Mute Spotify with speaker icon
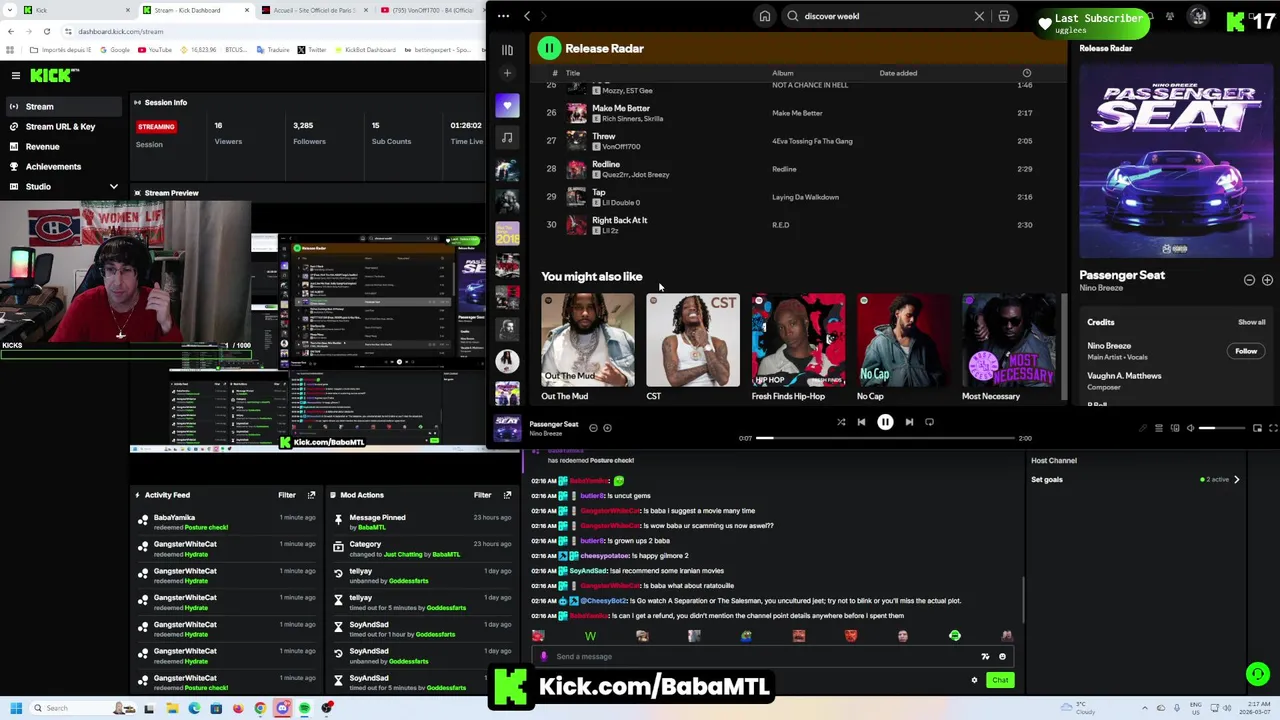The width and height of the screenshot is (1280, 720). (x=1190, y=428)
